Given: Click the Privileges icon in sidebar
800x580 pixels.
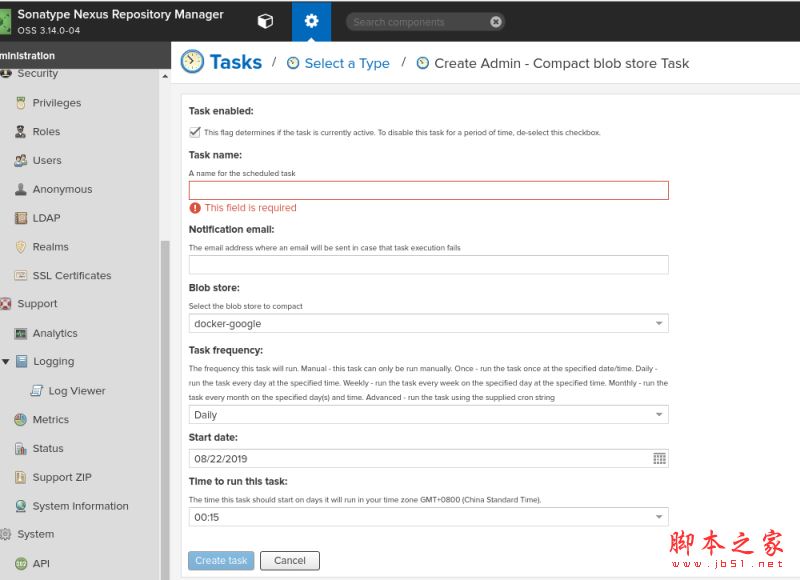Looking at the screenshot, I should click(x=21, y=103).
